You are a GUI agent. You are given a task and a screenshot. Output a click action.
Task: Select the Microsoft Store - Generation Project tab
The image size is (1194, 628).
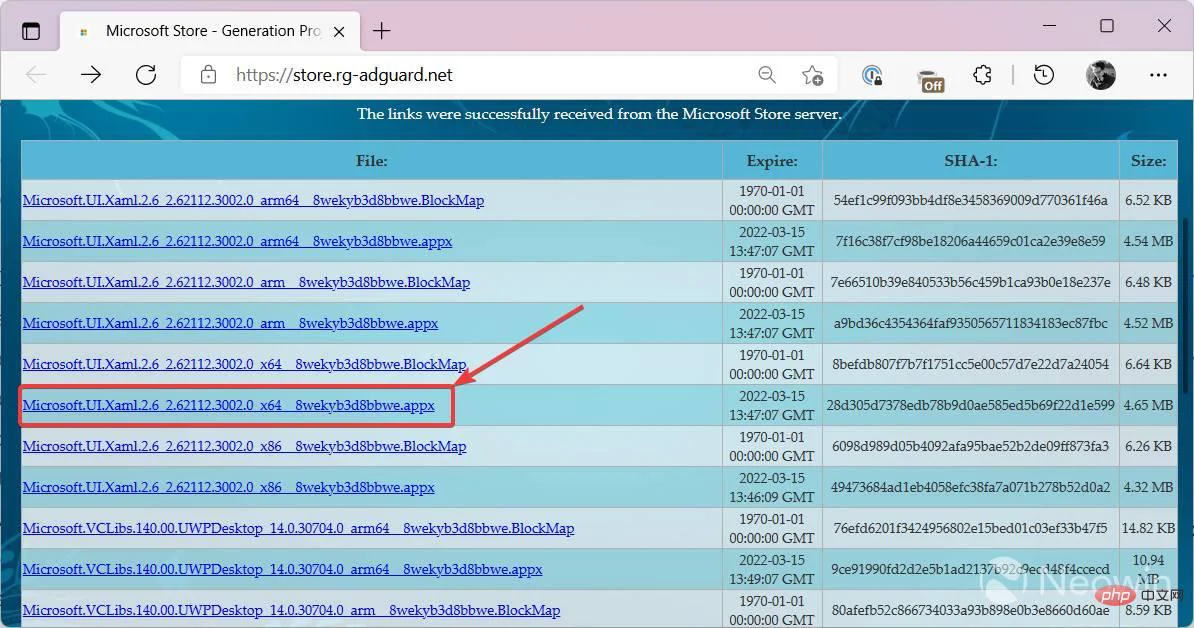coord(209,31)
